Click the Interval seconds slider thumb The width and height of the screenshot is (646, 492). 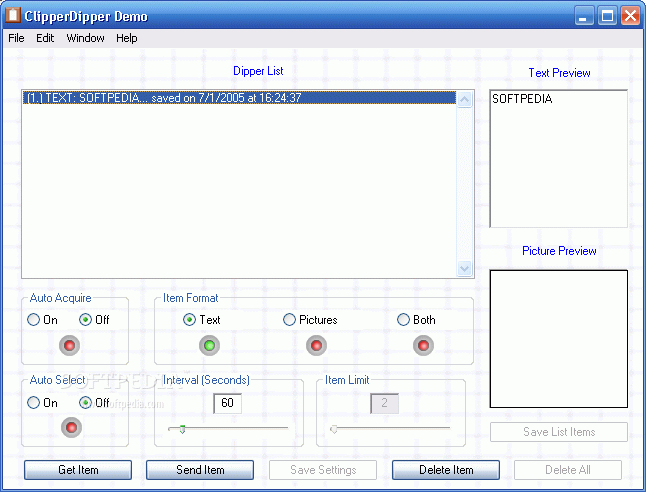182,429
